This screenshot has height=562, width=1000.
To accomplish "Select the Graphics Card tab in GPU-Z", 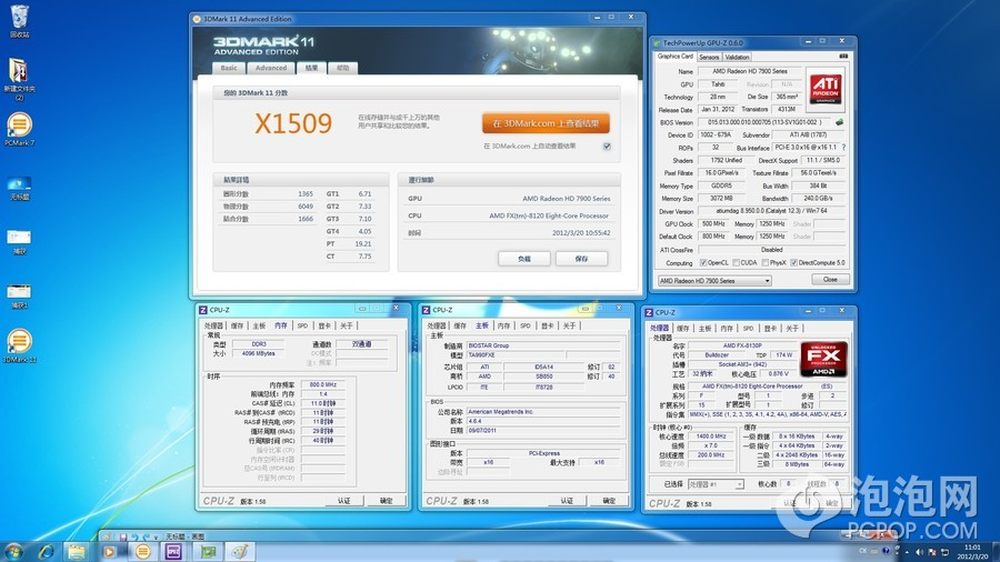I will pyautogui.click(x=675, y=56).
